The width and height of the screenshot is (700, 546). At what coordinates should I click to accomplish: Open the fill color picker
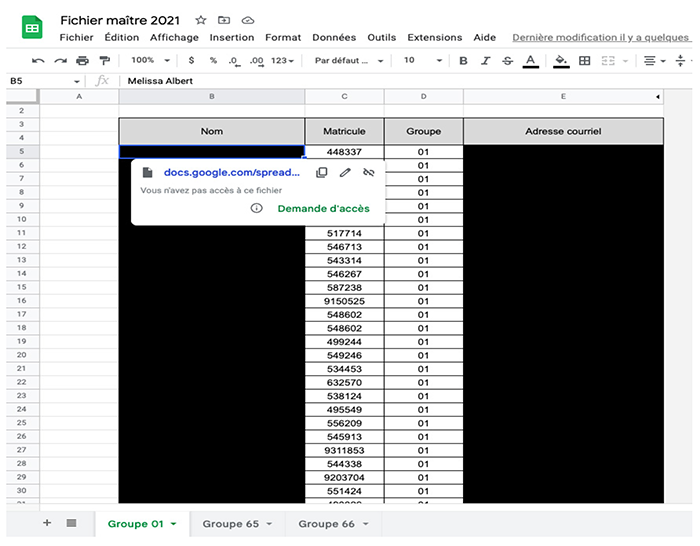561,61
